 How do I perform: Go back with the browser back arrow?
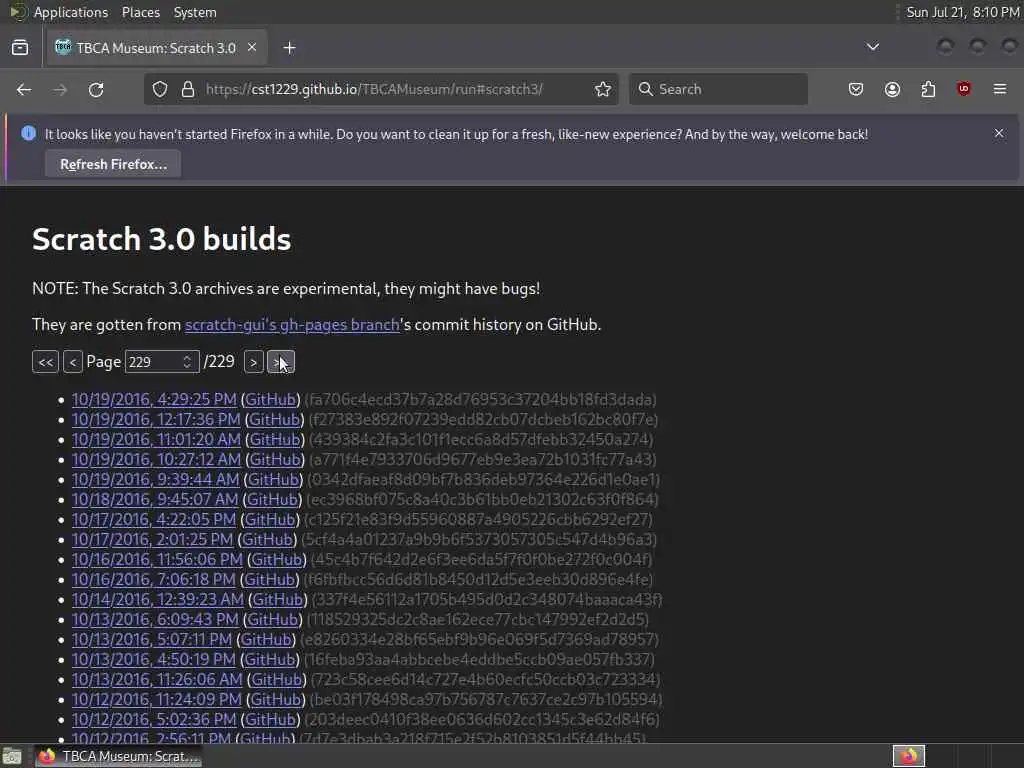pos(24,89)
